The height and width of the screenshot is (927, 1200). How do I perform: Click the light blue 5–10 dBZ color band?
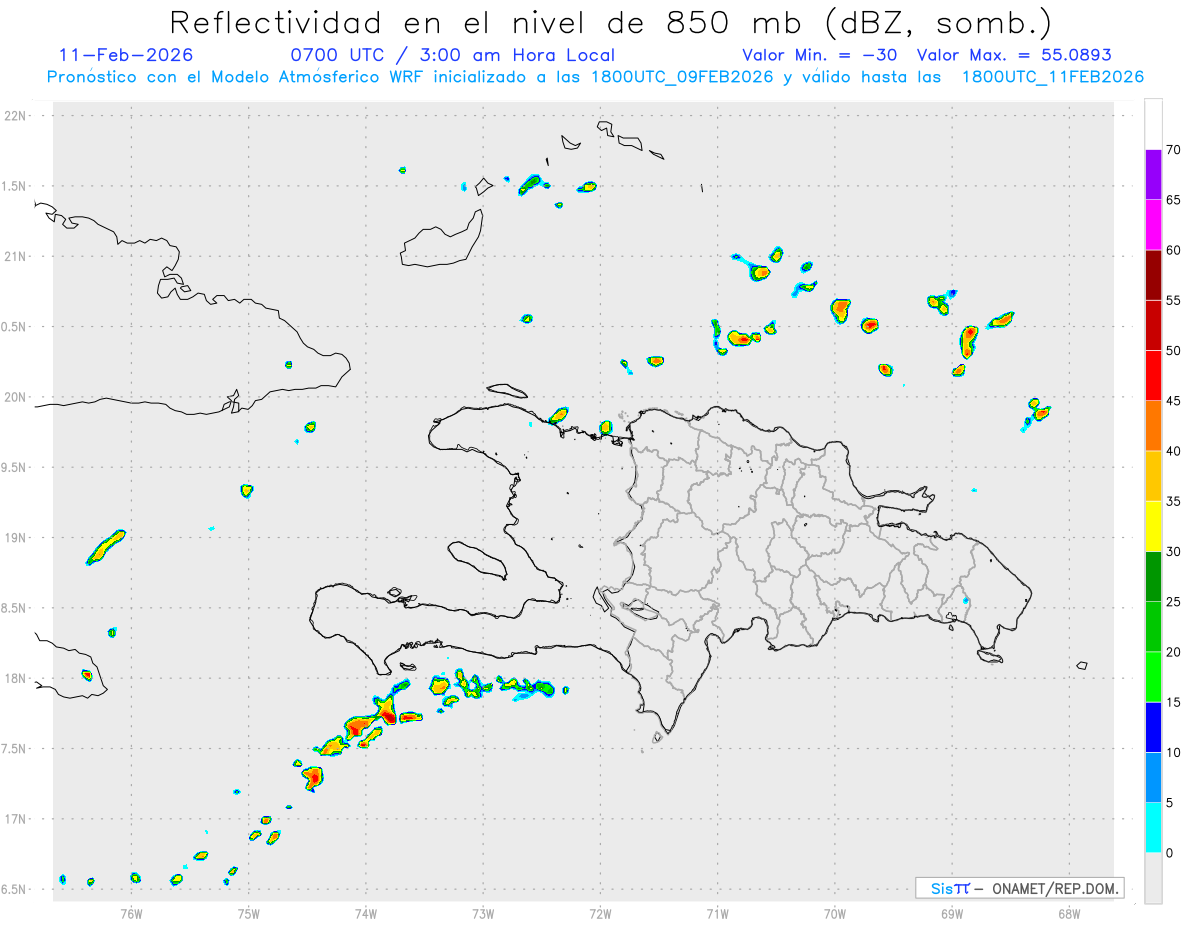(x=1153, y=777)
